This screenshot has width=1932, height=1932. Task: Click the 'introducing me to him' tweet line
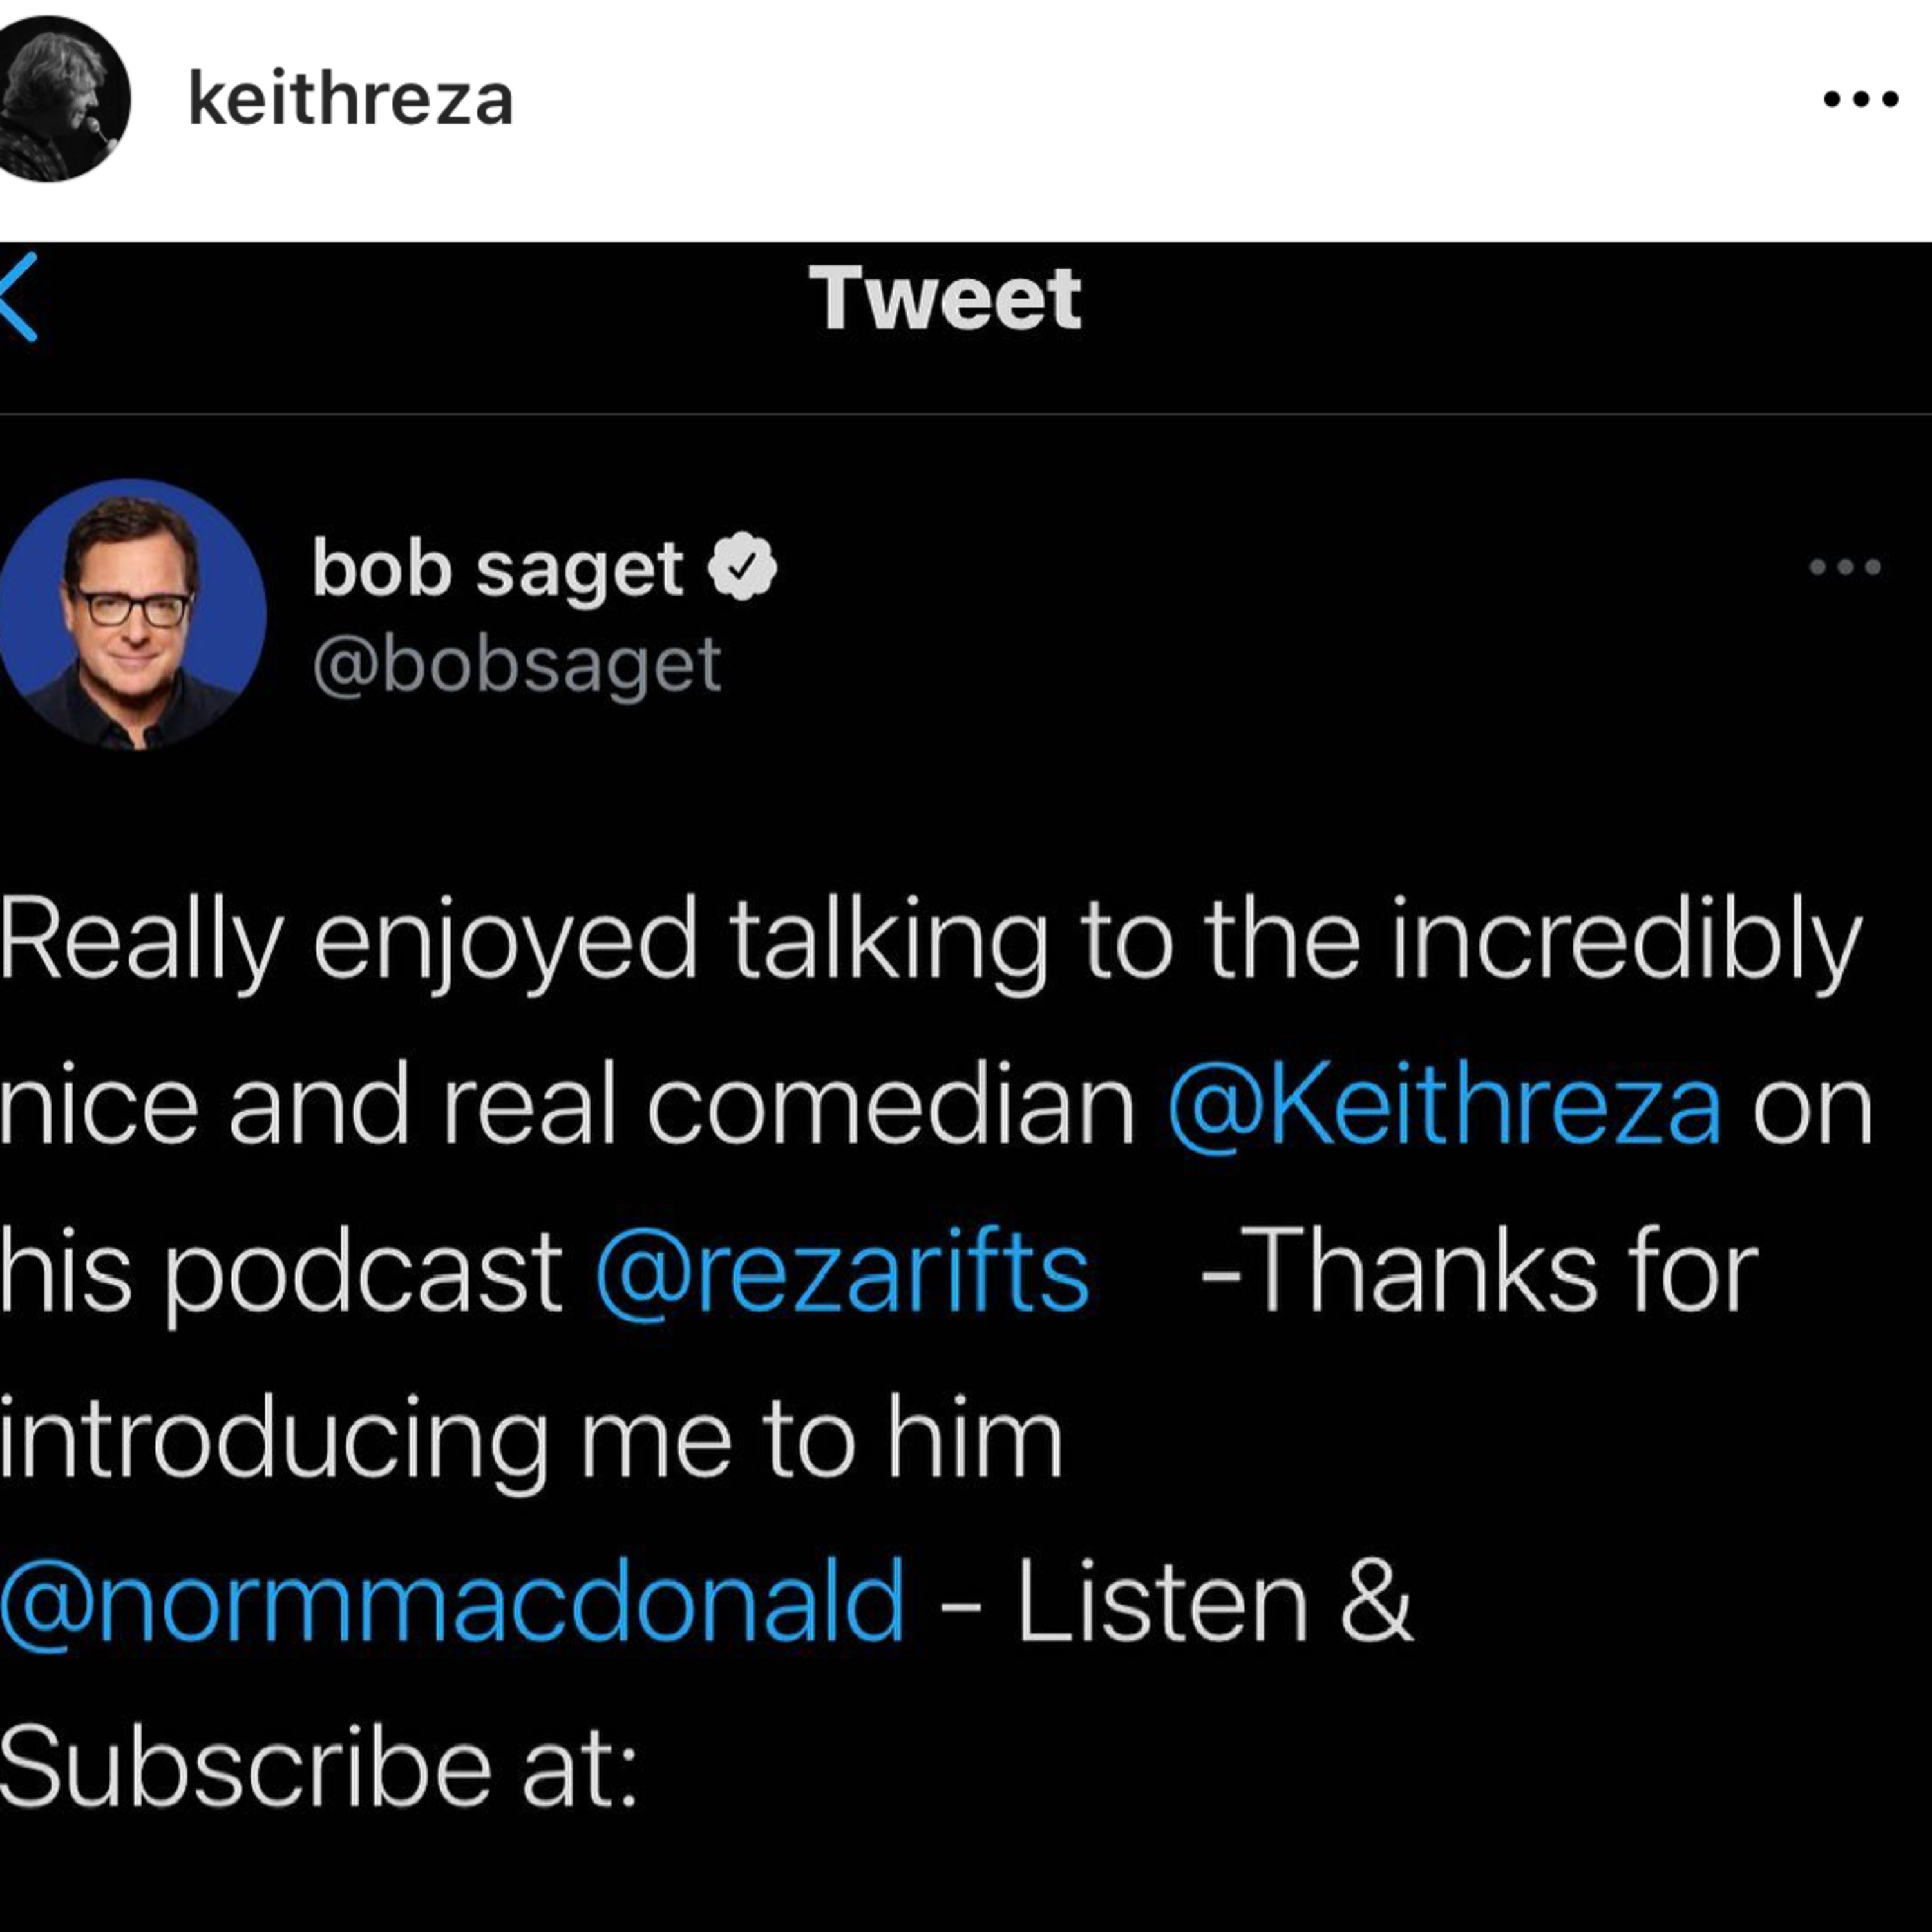click(532, 1438)
